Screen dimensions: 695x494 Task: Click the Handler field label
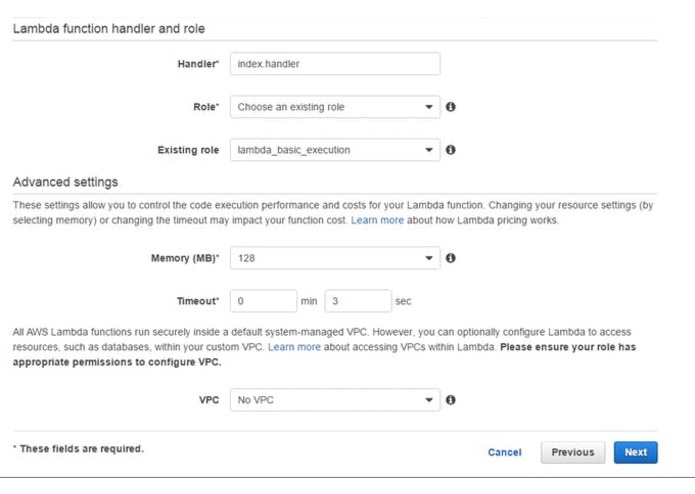pyautogui.click(x=198, y=64)
